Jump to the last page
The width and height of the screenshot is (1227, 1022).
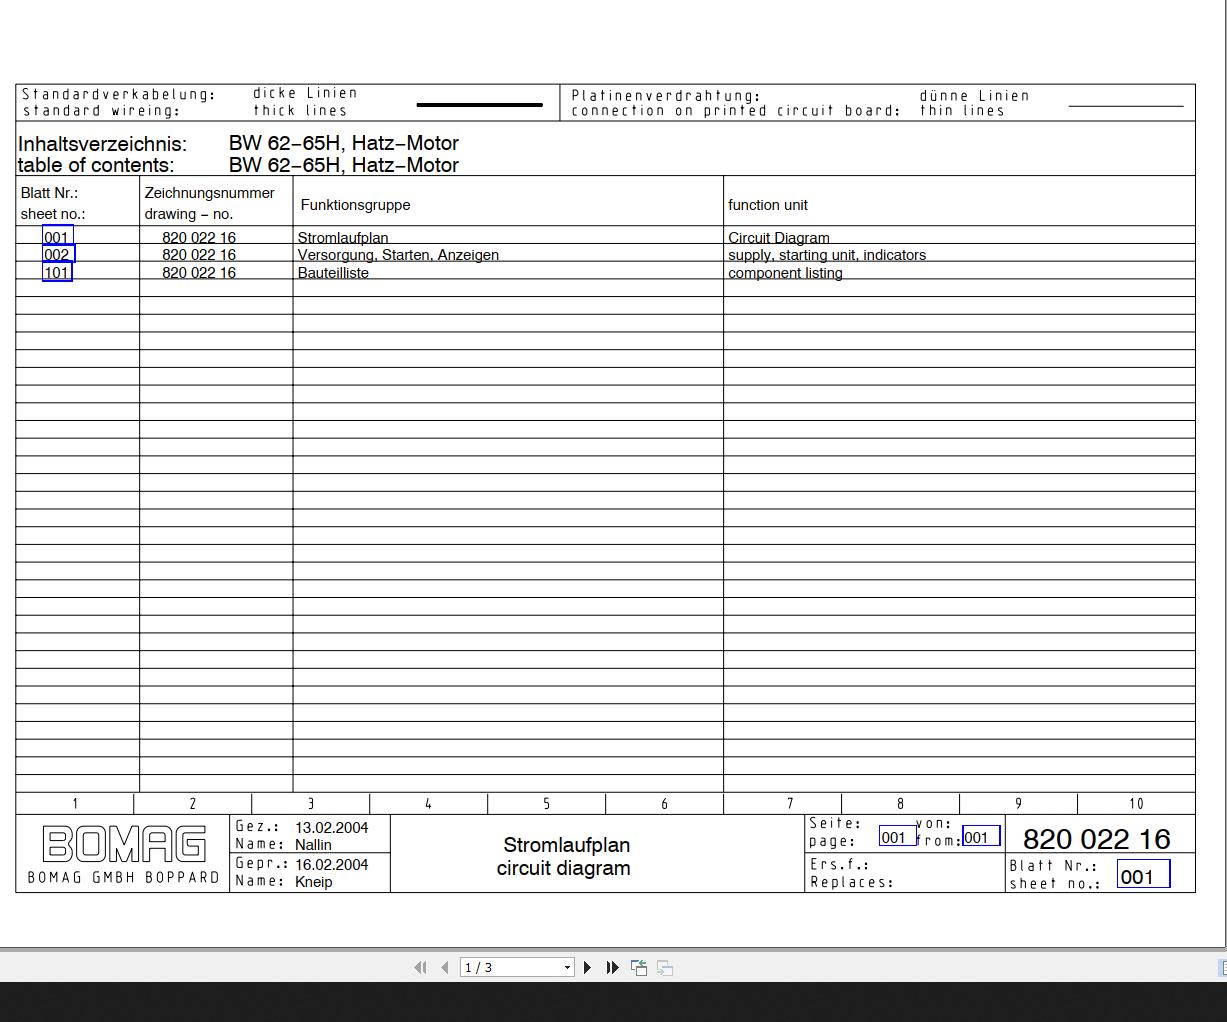coord(613,967)
